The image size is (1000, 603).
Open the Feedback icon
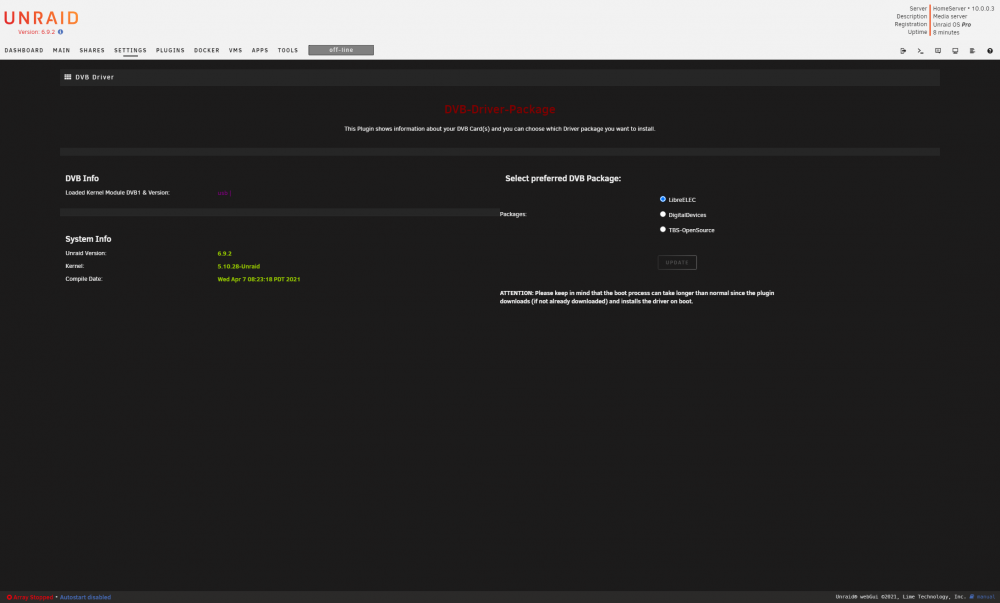[938, 50]
